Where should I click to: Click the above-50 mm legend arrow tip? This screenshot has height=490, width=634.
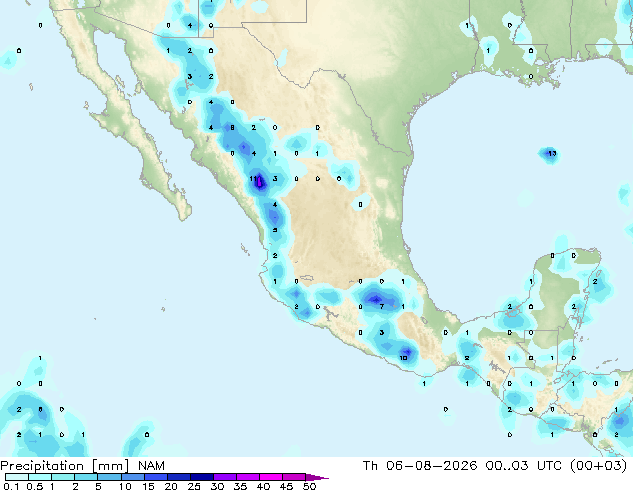pyautogui.click(x=317, y=477)
